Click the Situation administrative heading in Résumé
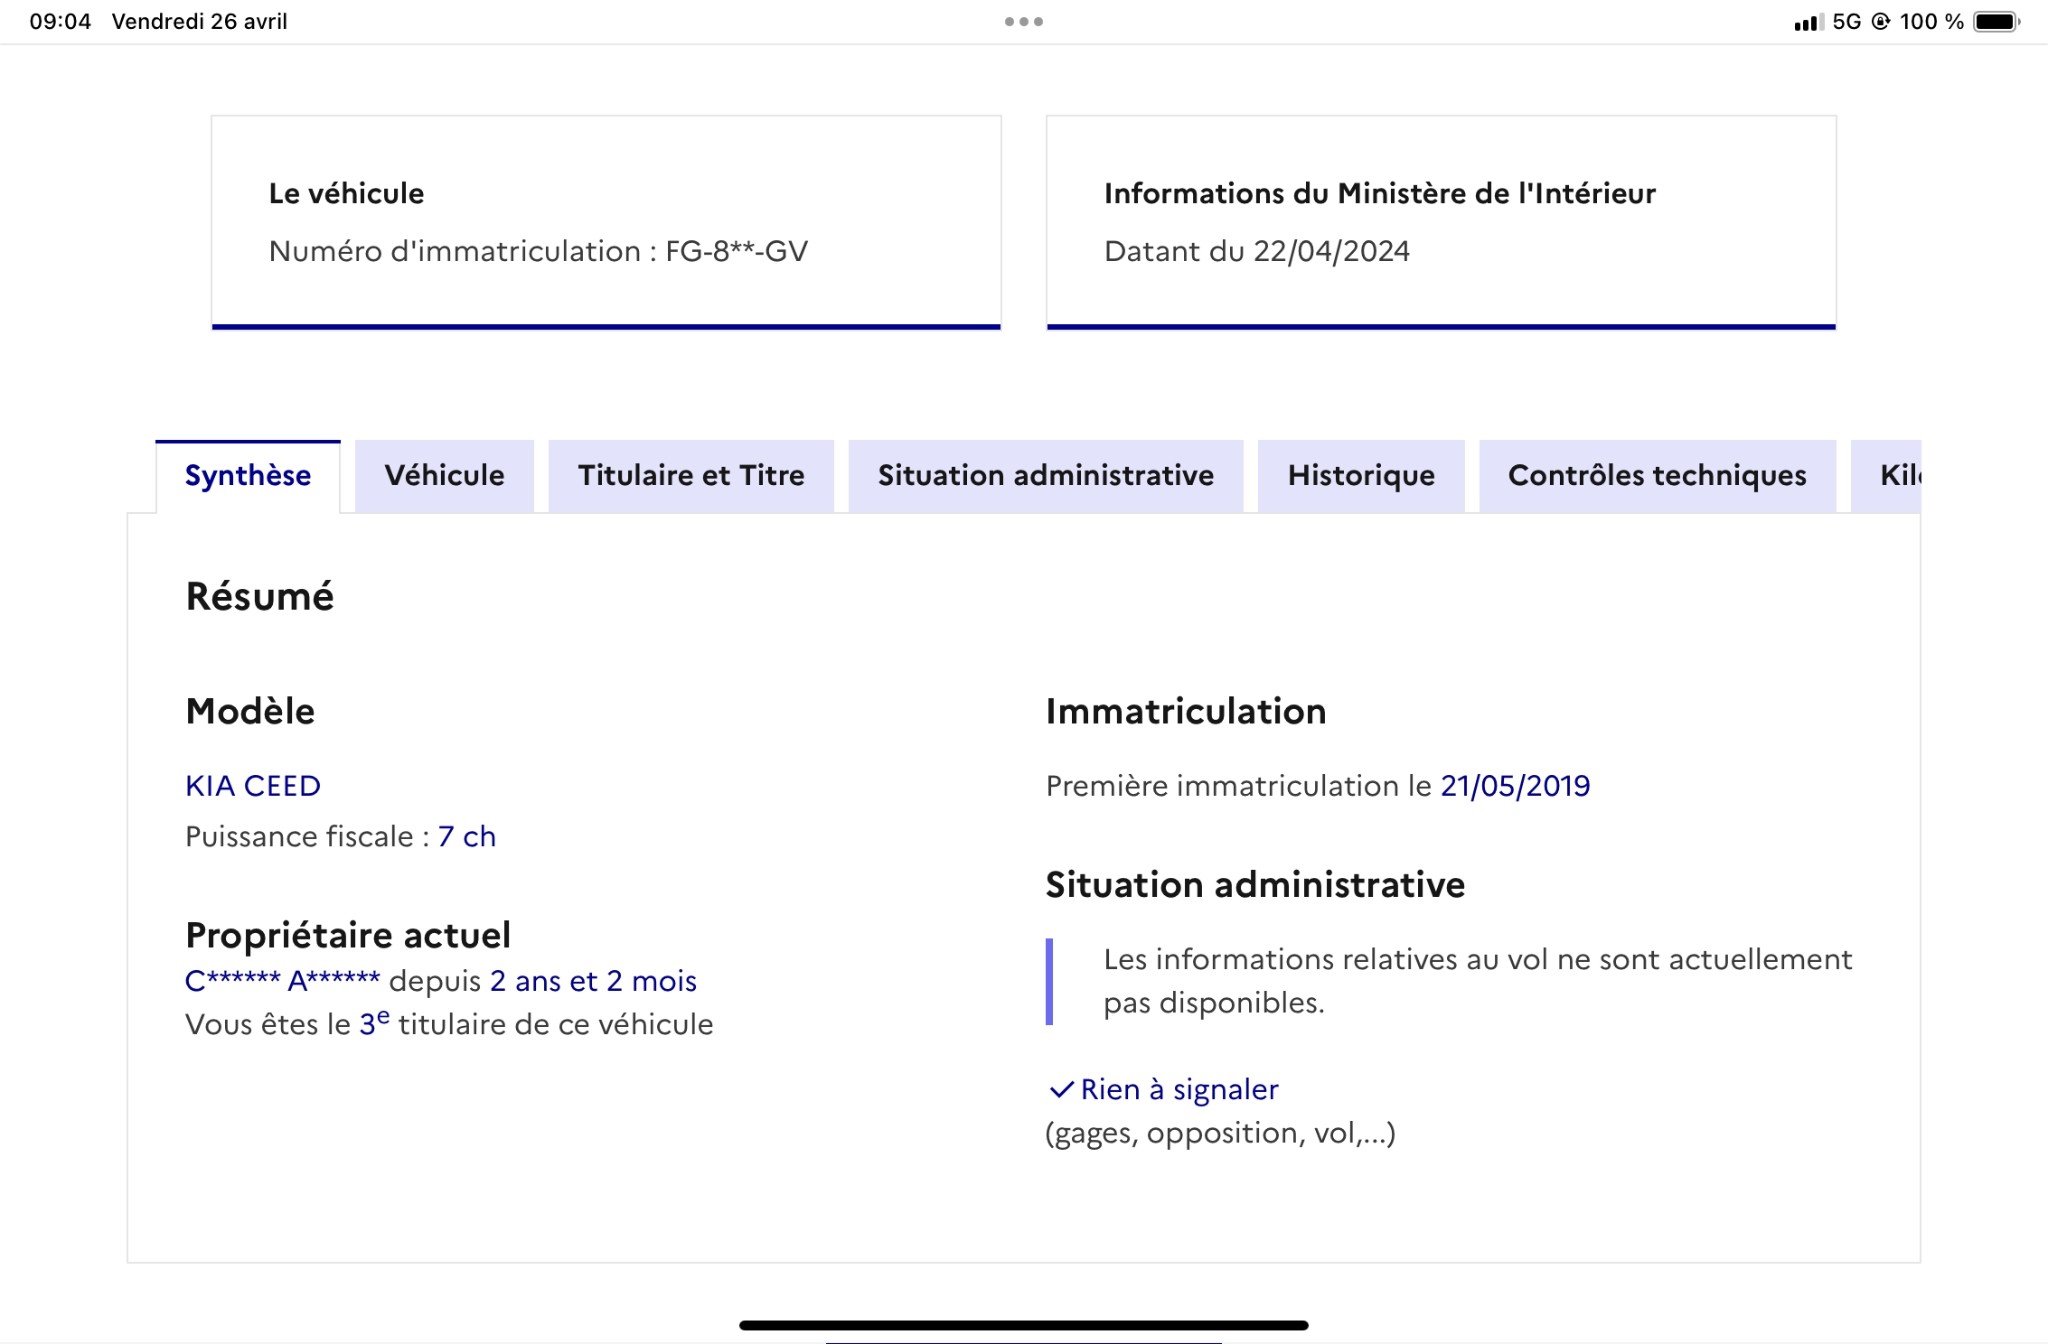Viewport: 2048px width, 1344px height. (1255, 885)
